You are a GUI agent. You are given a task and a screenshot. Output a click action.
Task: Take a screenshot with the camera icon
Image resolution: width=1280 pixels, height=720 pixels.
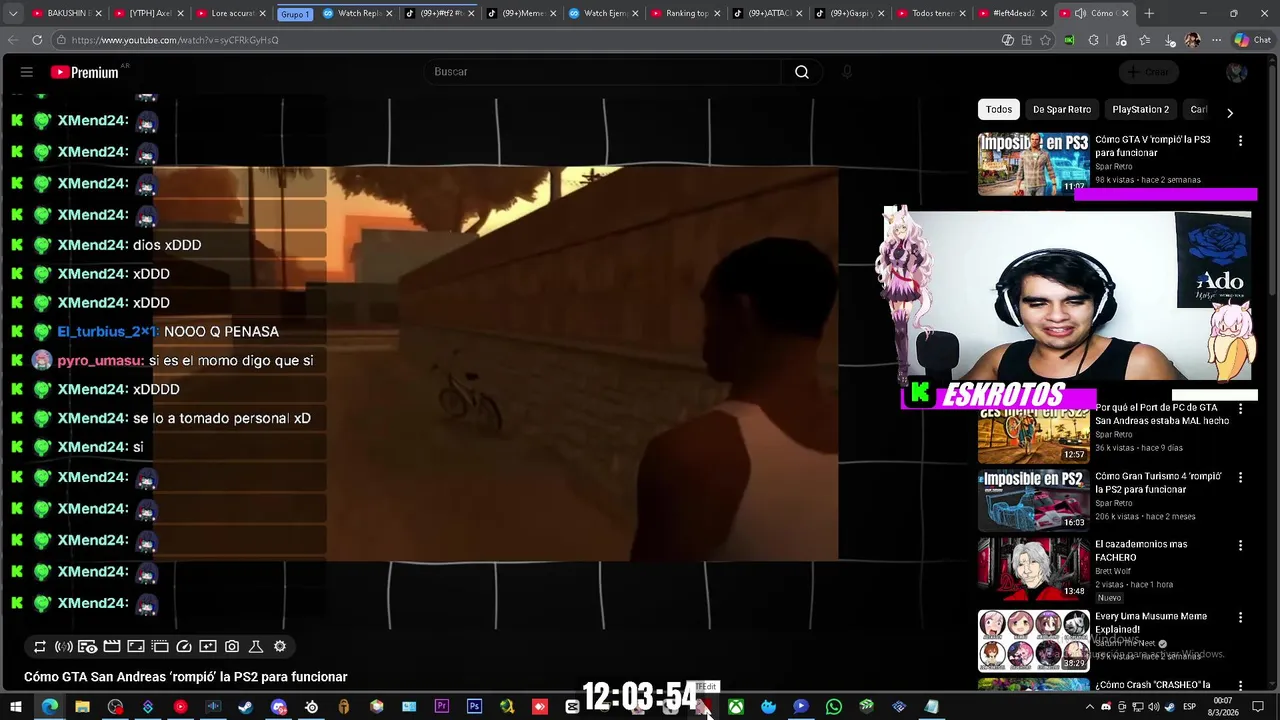(x=232, y=647)
